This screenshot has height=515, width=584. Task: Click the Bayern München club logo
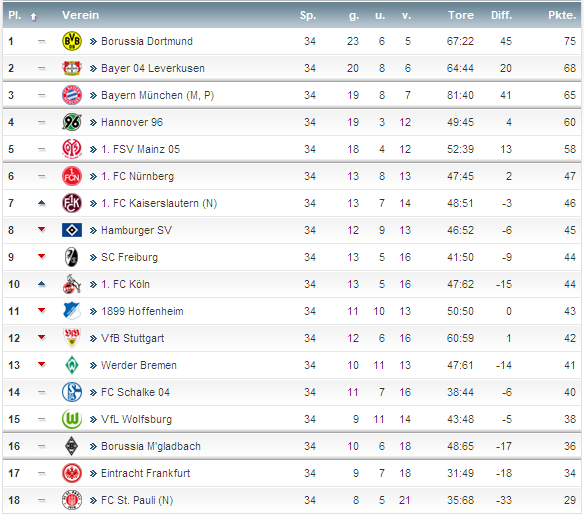72,95
